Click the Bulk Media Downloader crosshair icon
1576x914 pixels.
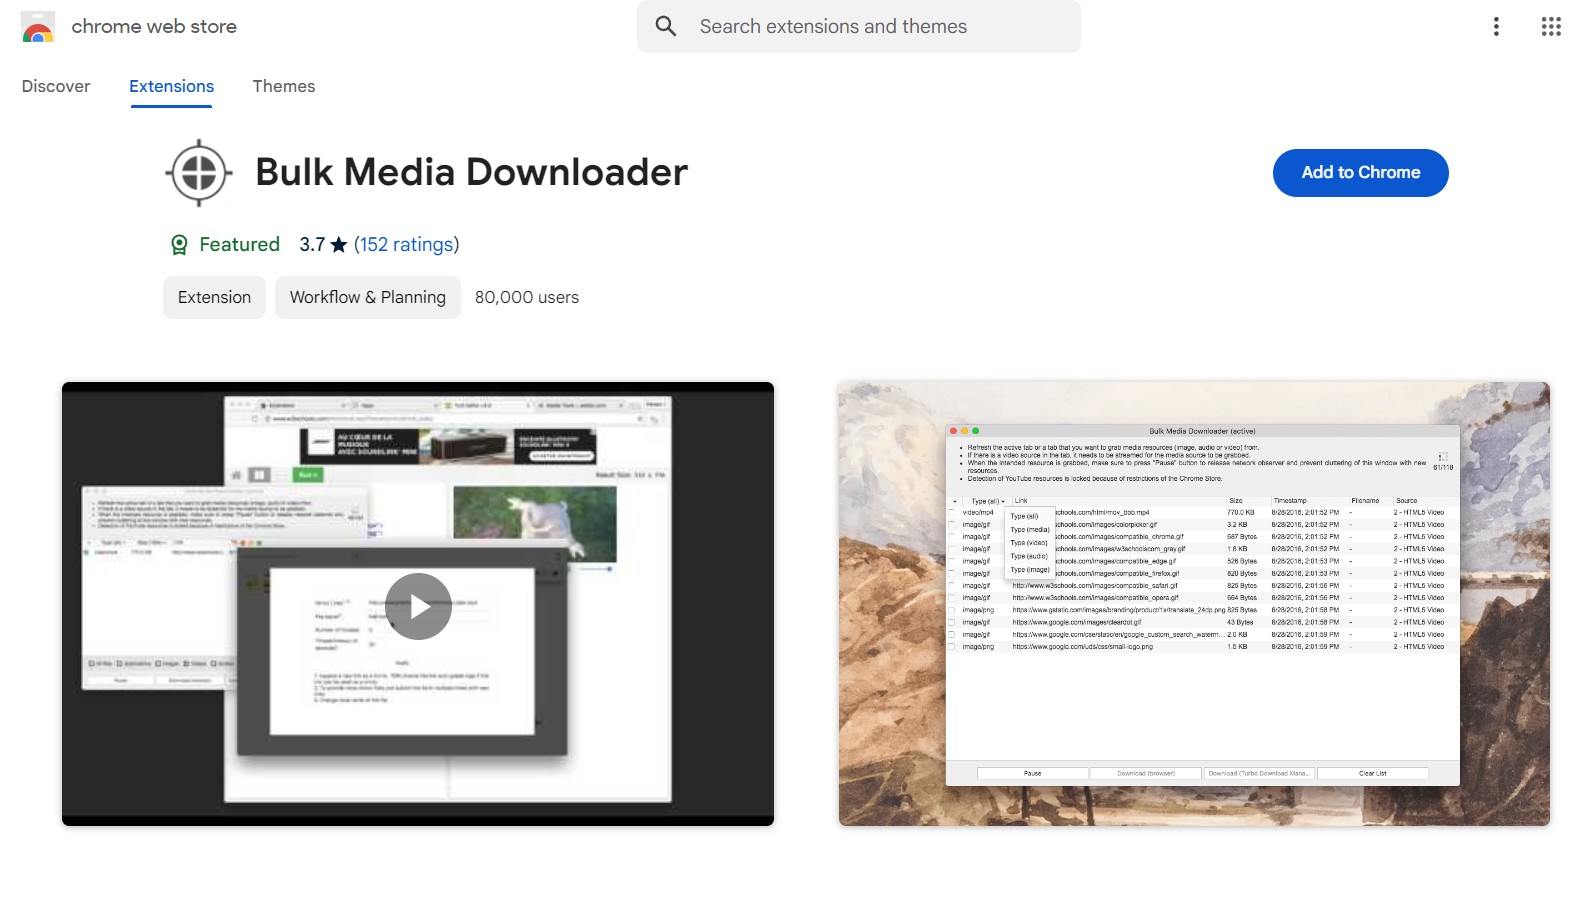tap(199, 173)
